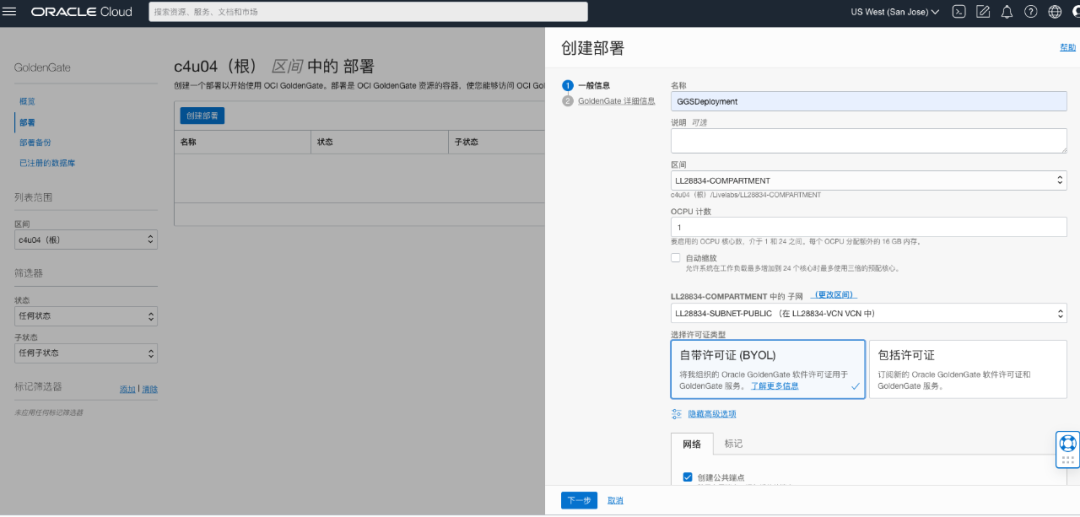1080x517 pixels.
Task: Click the 清除 tag filter link
Action: (150, 389)
